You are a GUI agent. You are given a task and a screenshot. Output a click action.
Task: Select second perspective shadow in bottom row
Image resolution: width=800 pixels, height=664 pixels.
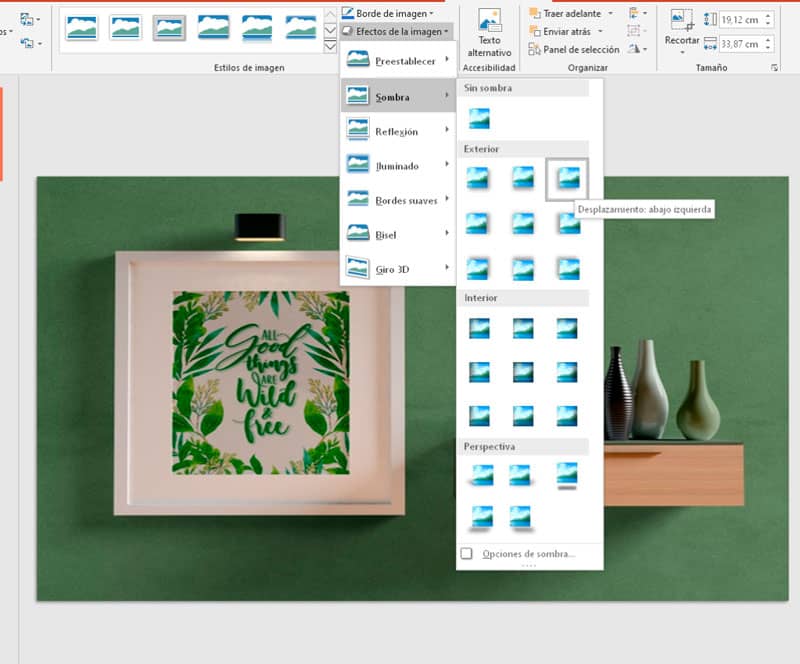tap(520, 518)
